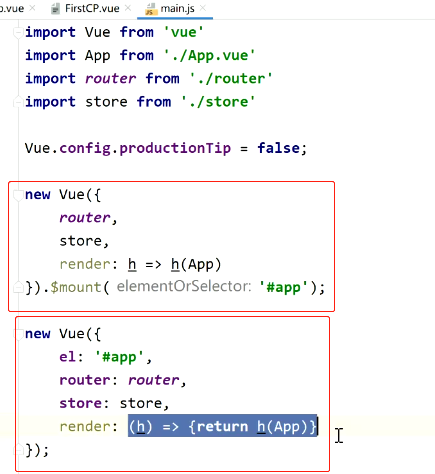Click the el property key
Viewport: 435px width, 474px height.
(67, 357)
